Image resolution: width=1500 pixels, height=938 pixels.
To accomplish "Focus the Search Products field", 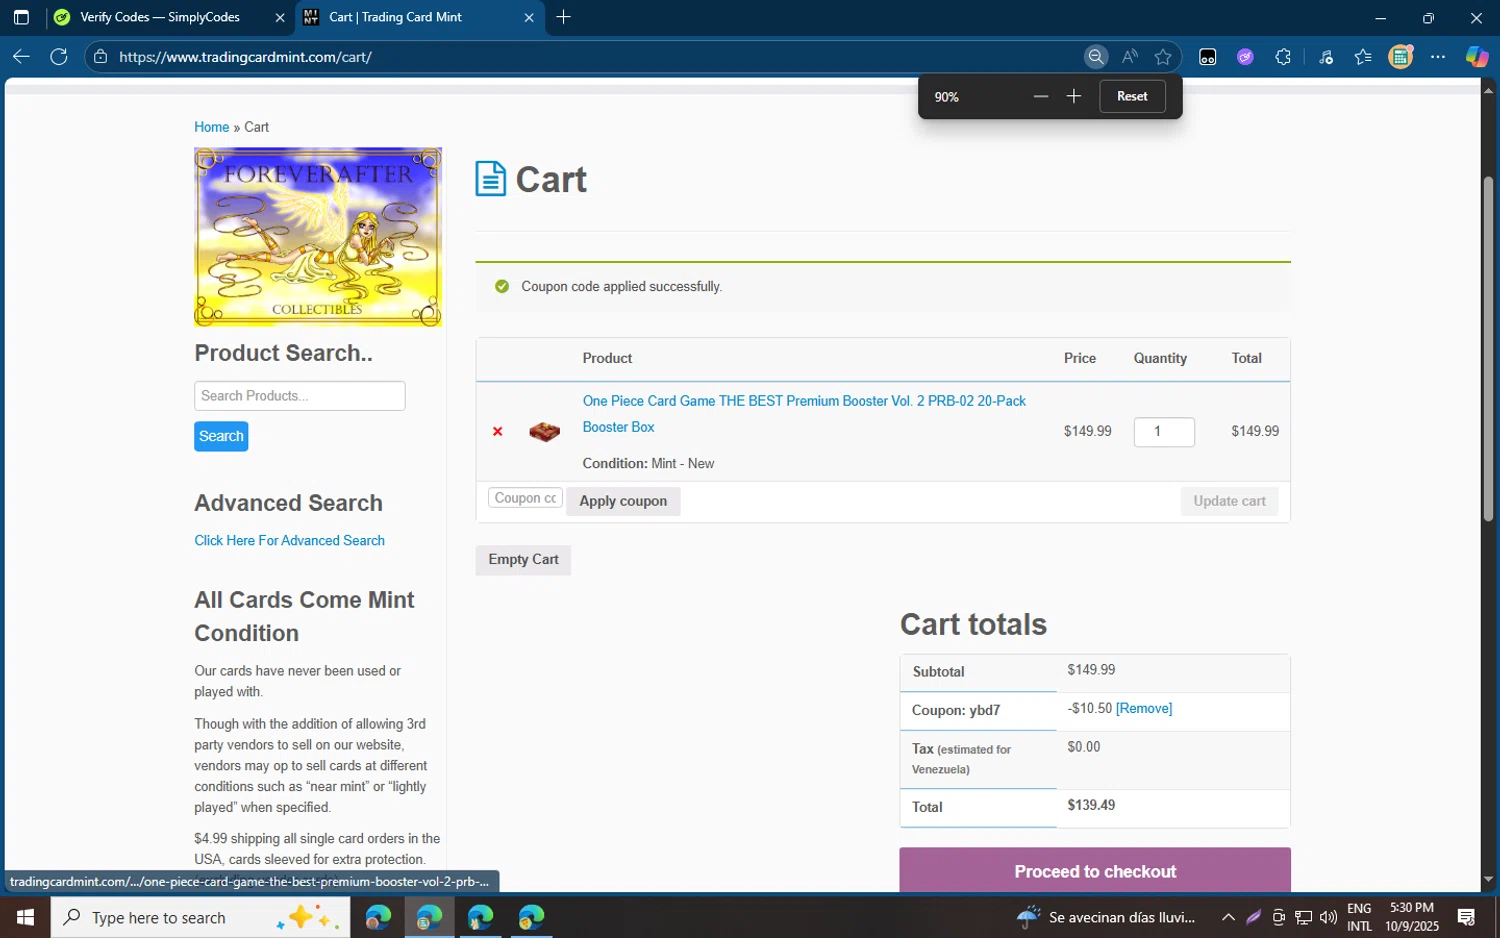I will coord(300,396).
